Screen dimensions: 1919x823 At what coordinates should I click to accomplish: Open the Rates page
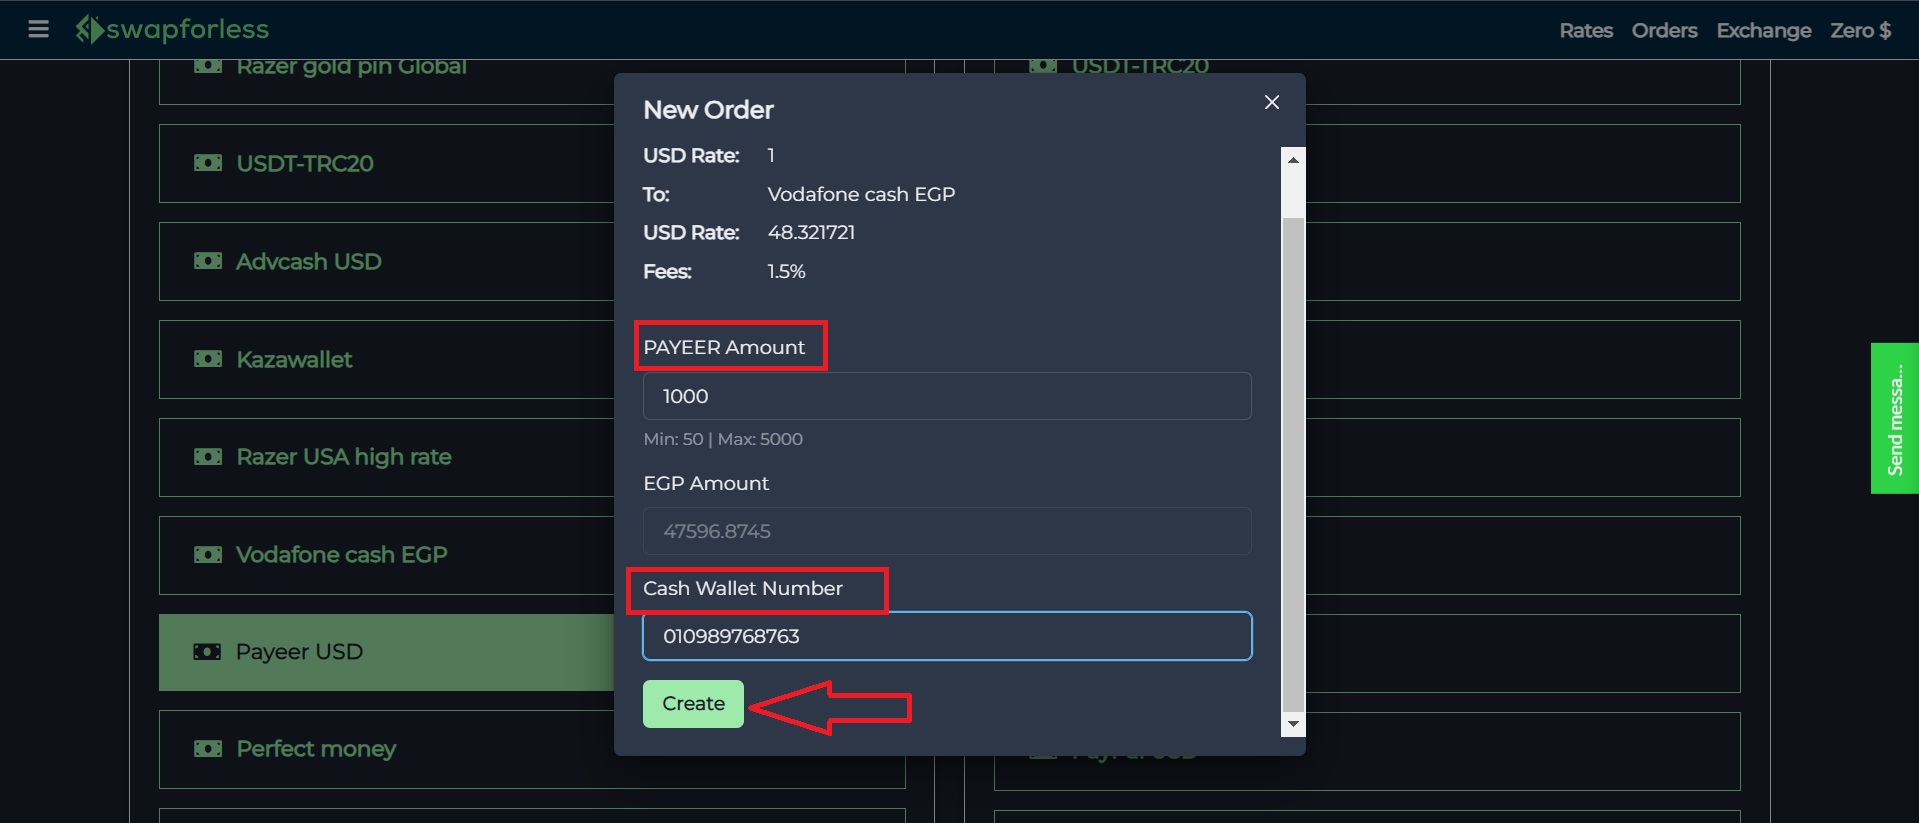1586,30
